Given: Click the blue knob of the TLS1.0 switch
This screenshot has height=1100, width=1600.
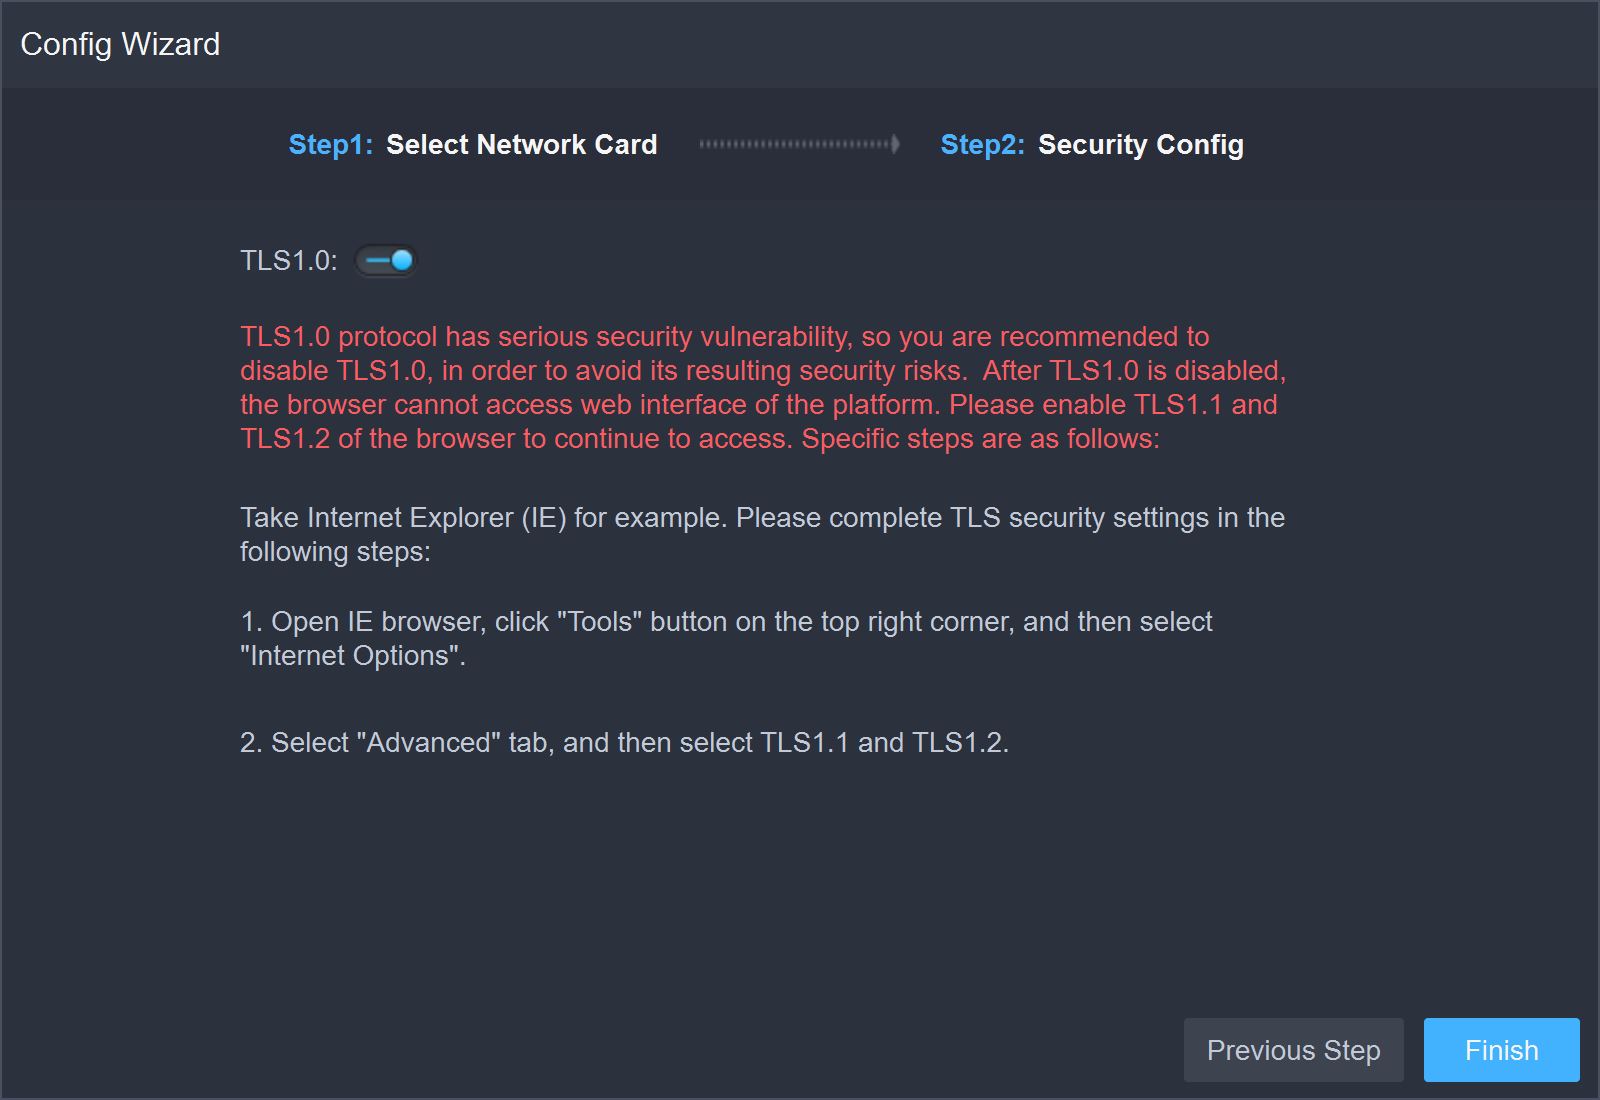Looking at the screenshot, I should 401,261.
